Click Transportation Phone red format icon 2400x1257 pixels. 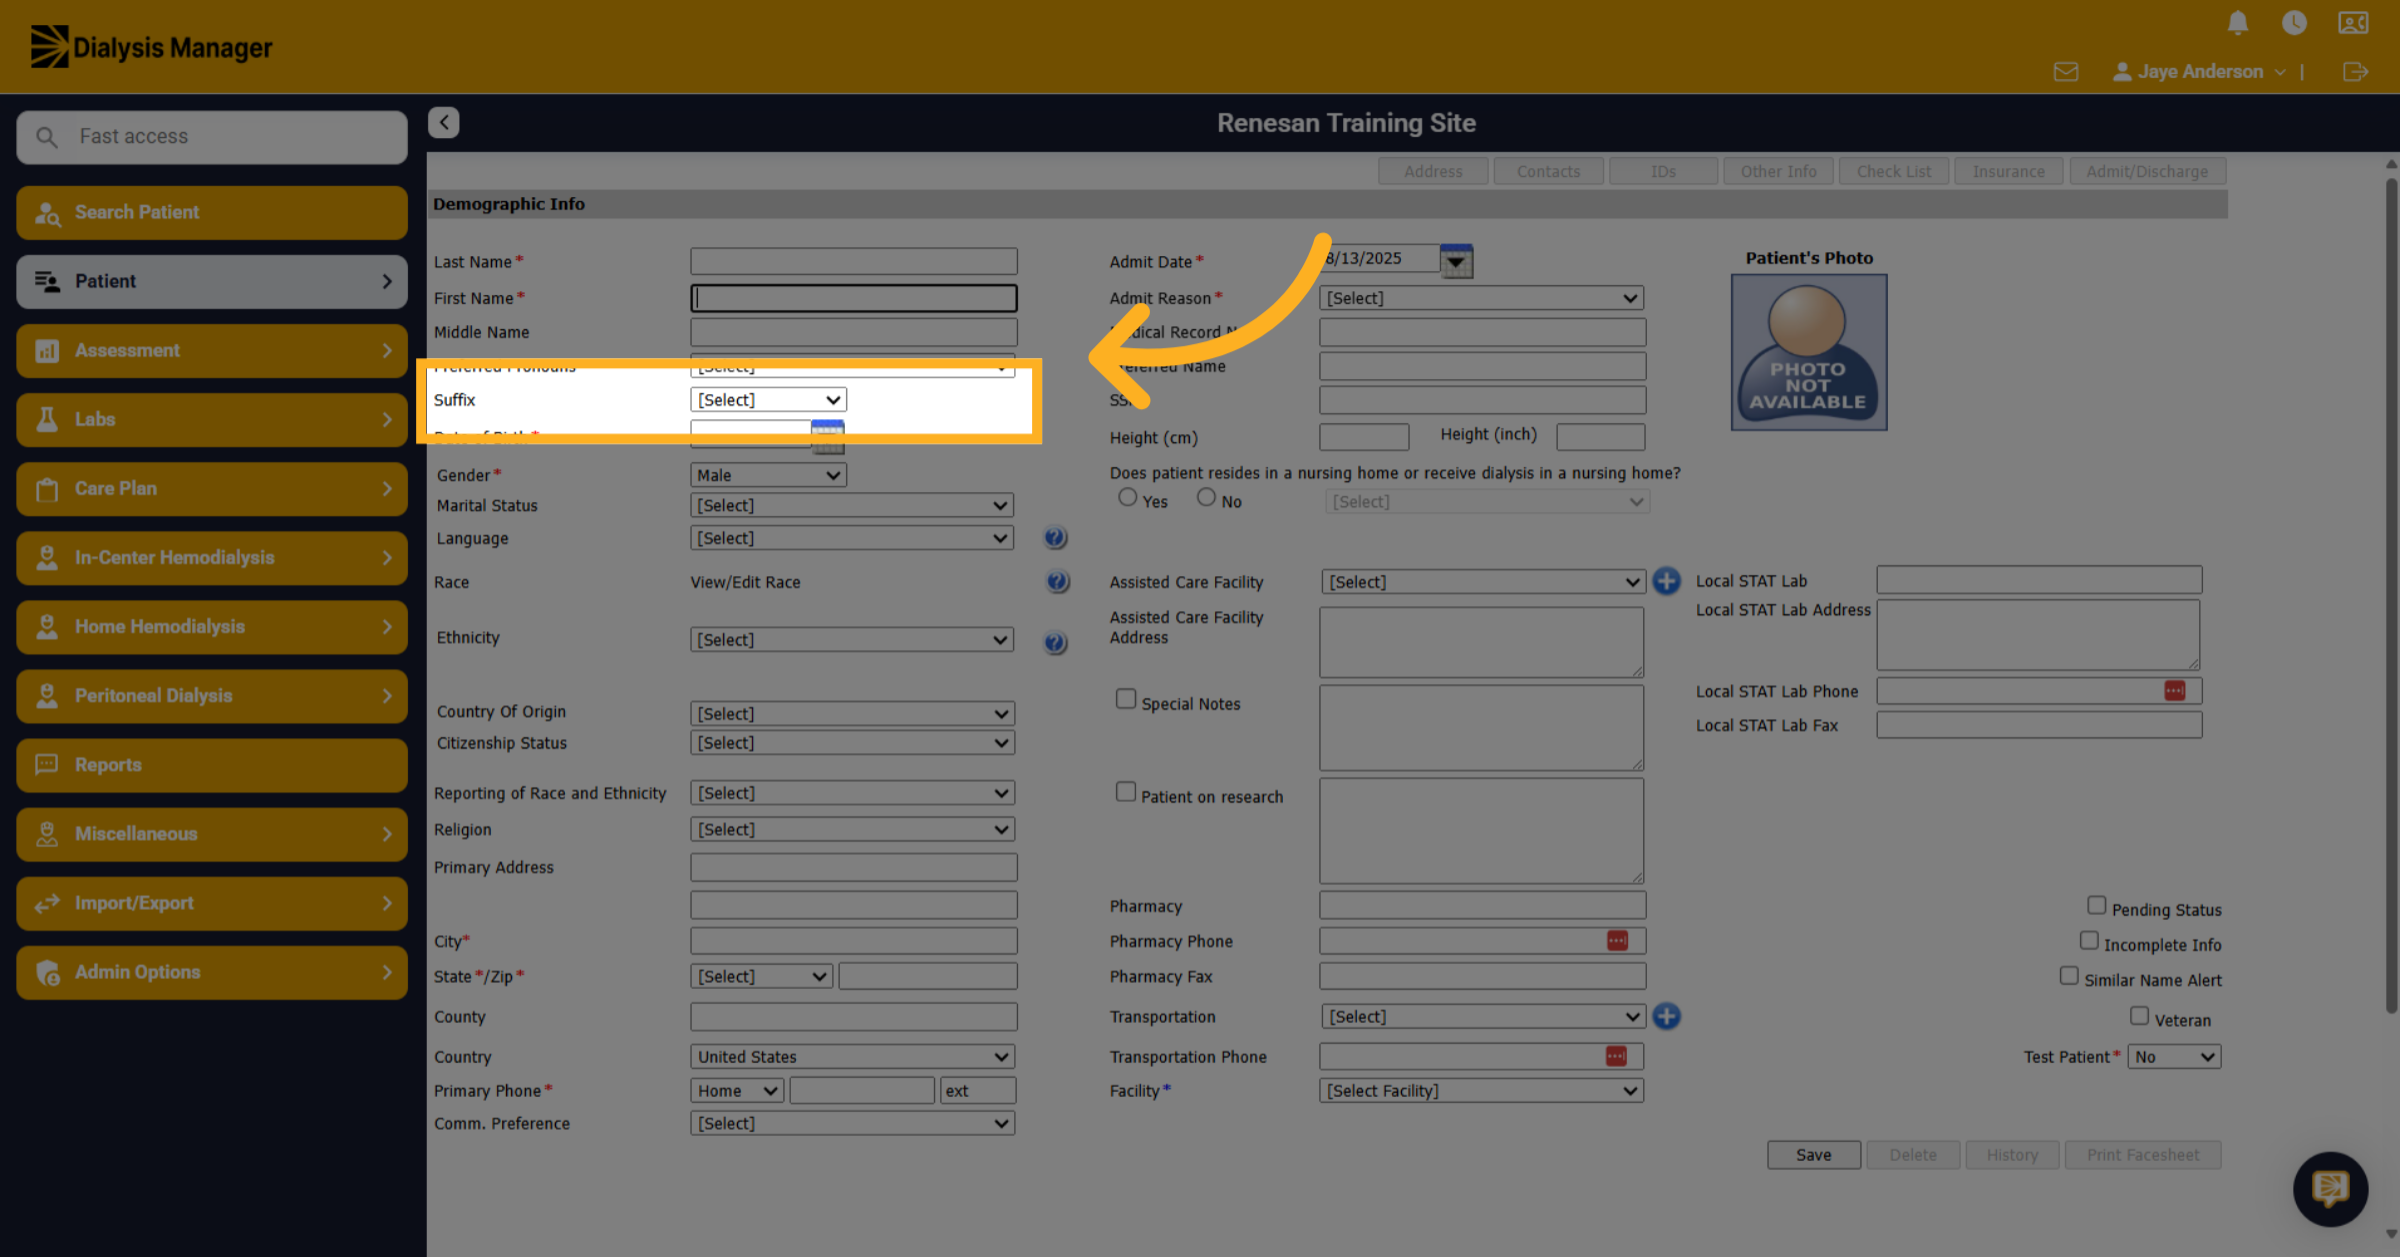[x=1616, y=1056]
